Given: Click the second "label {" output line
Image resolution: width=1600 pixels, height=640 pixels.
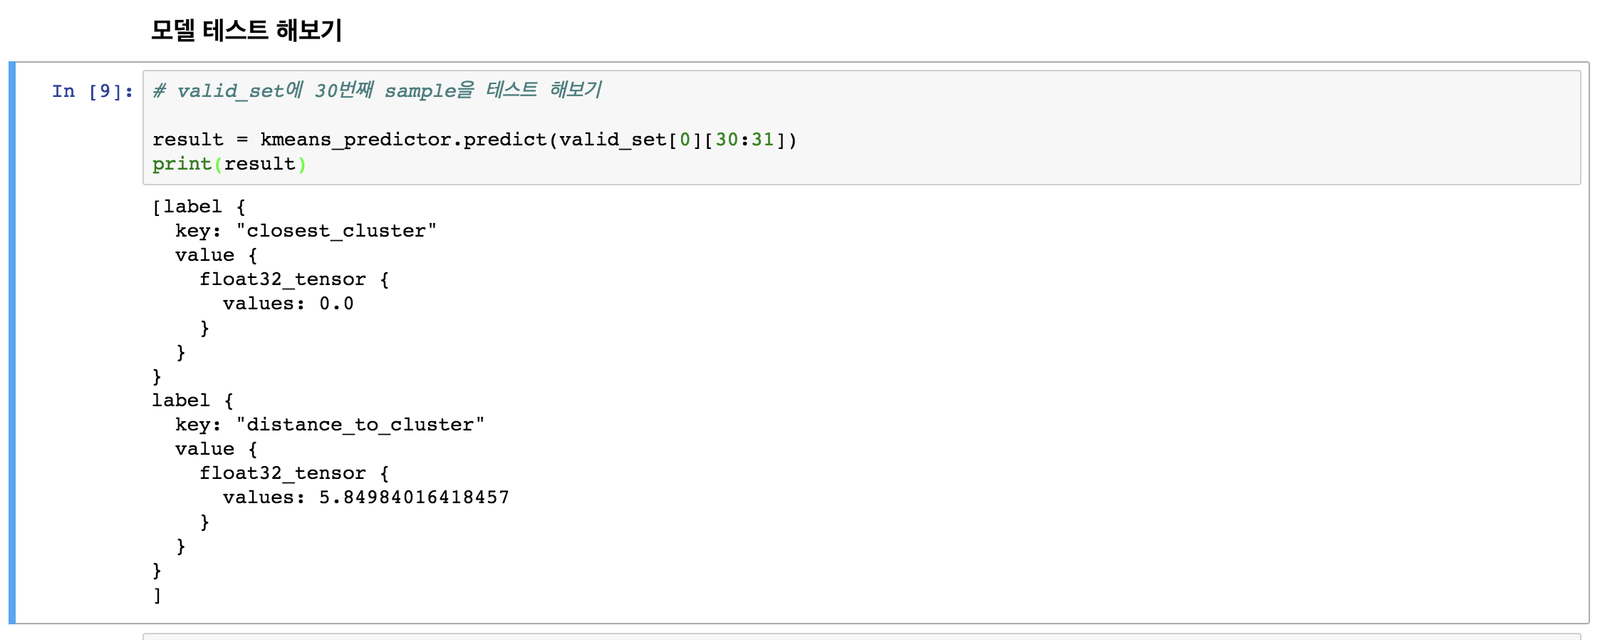Looking at the screenshot, I should (192, 401).
